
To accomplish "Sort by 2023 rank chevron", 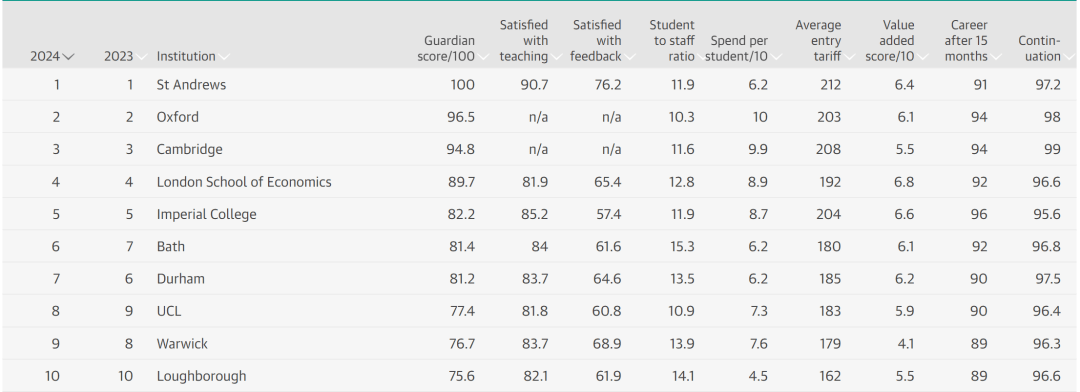I will [x=141, y=56].
